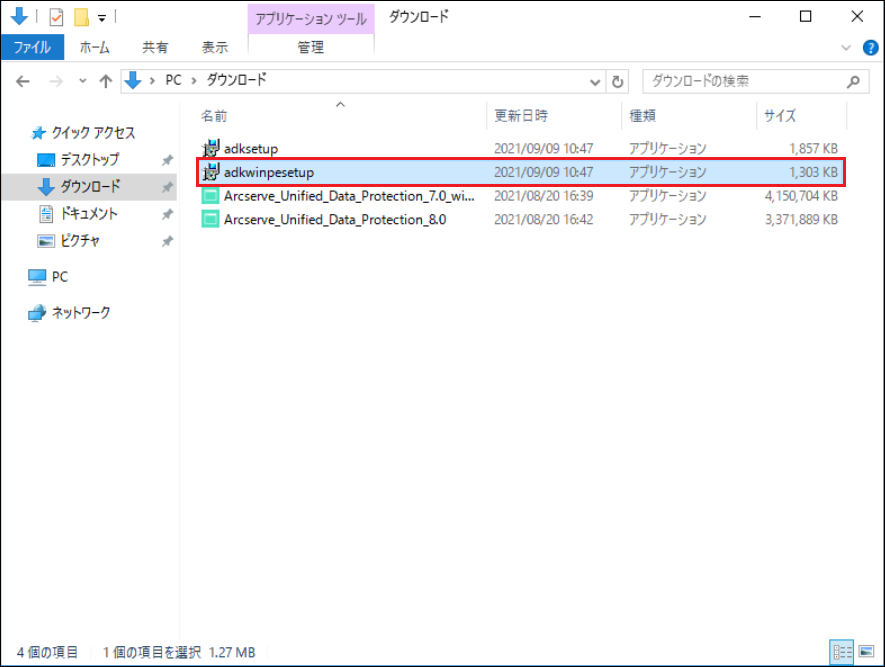This screenshot has width=885, height=667.
Task: Expand the ribbon with the chevron
Action: (845, 48)
